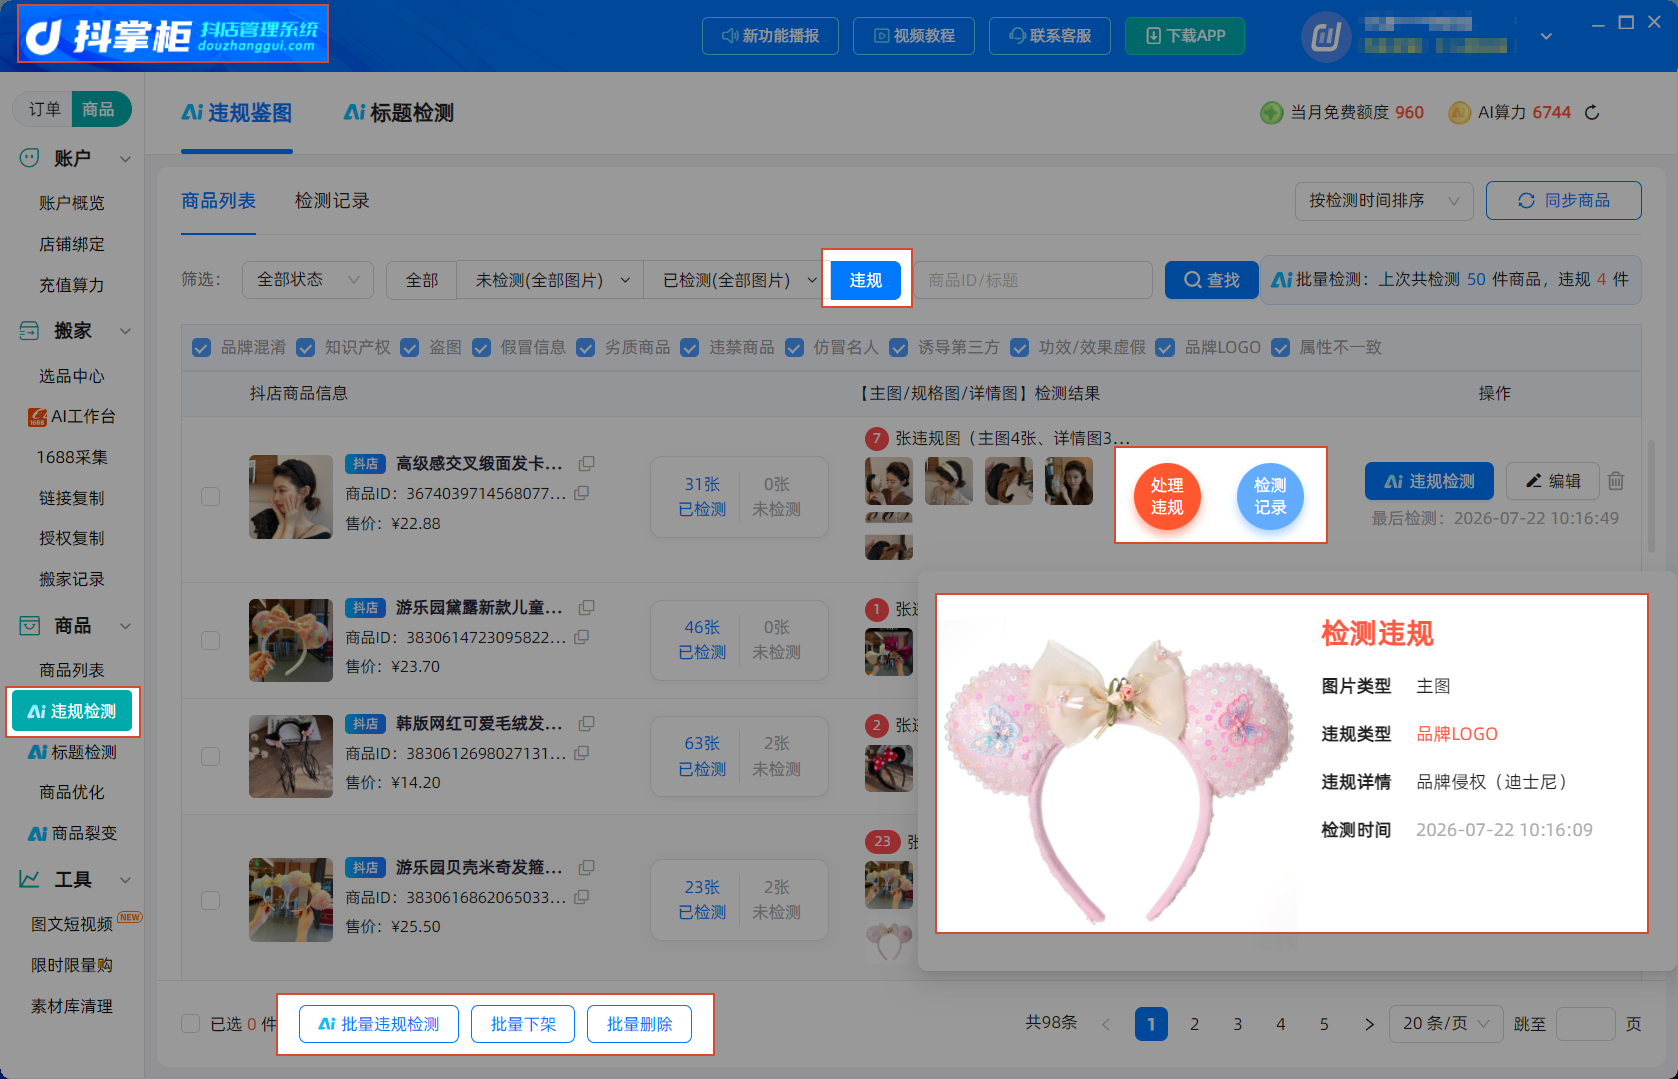Click the 工具 chart icon in sidebar
The width and height of the screenshot is (1678, 1079).
[x=30, y=880]
